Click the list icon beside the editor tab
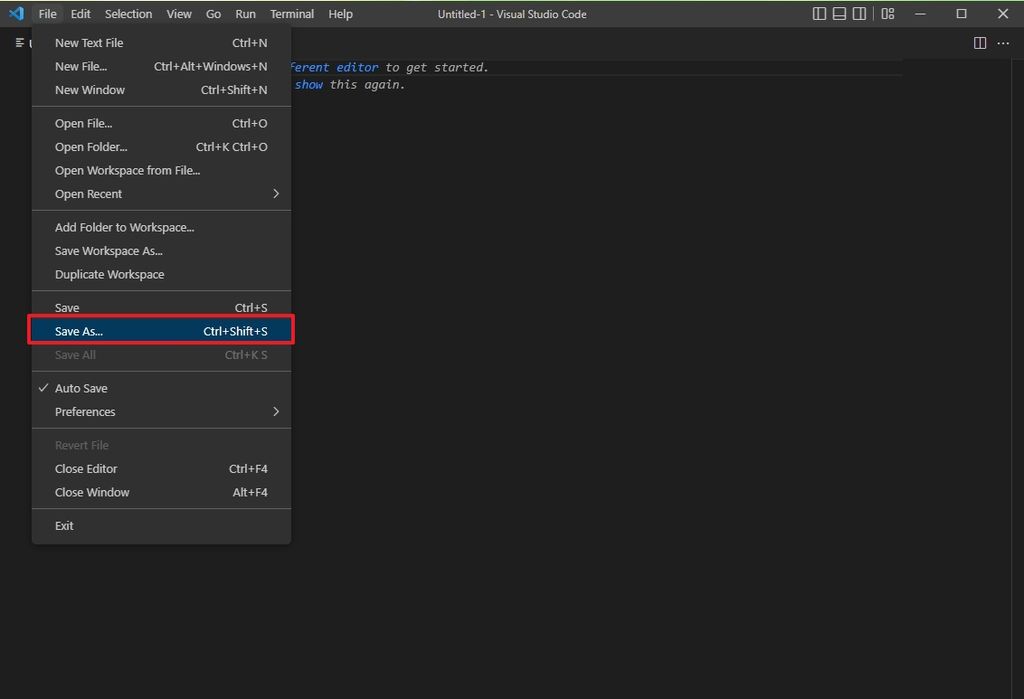 coord(18,42)
